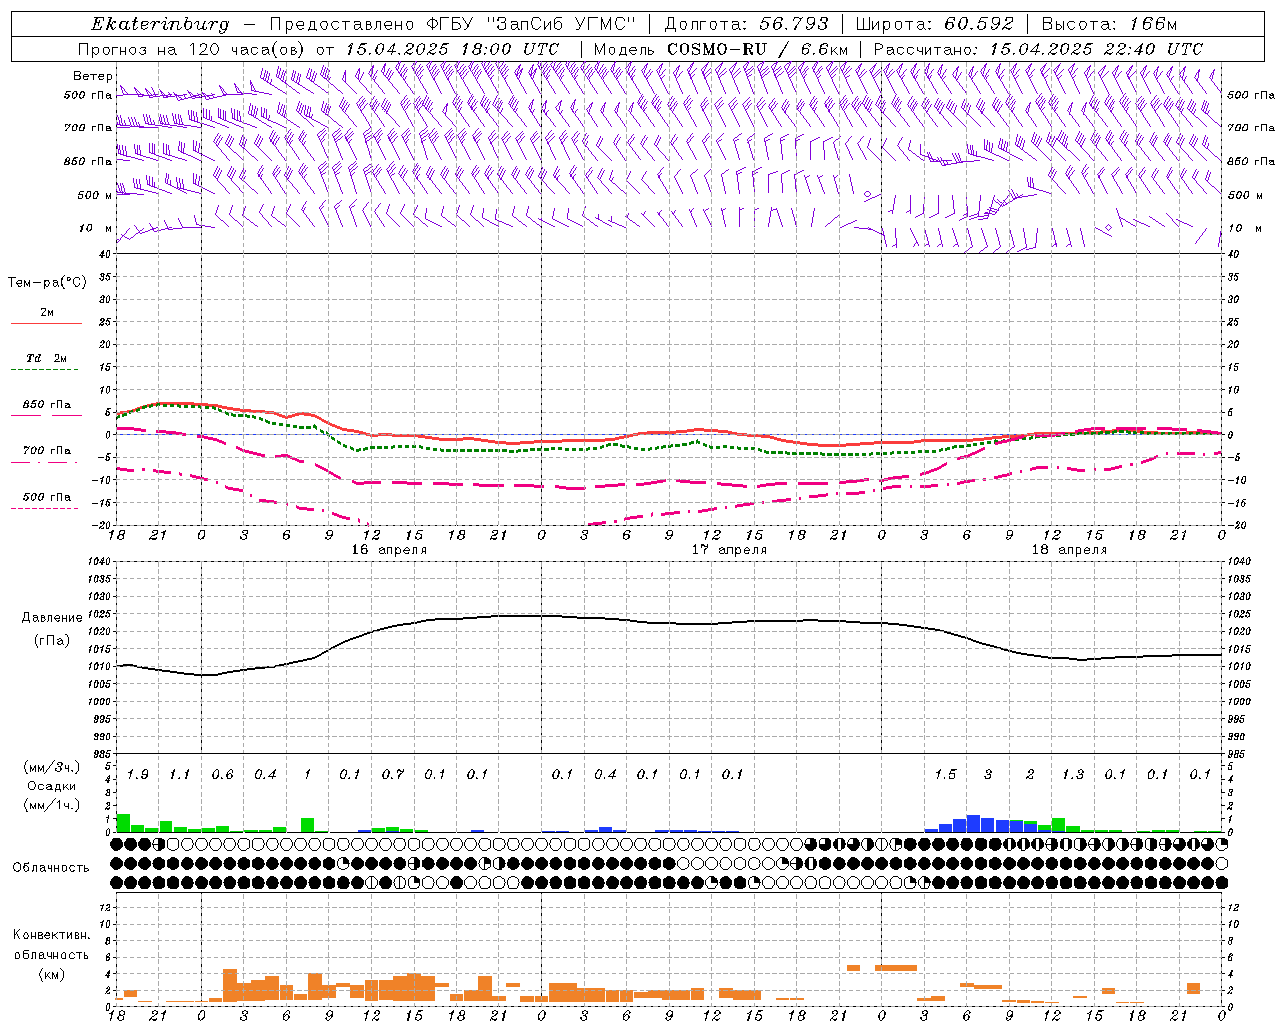1280x1024 pixels.
Task: Click '700 гПа' temperature legend entry
Action: [x=46, y=450]
